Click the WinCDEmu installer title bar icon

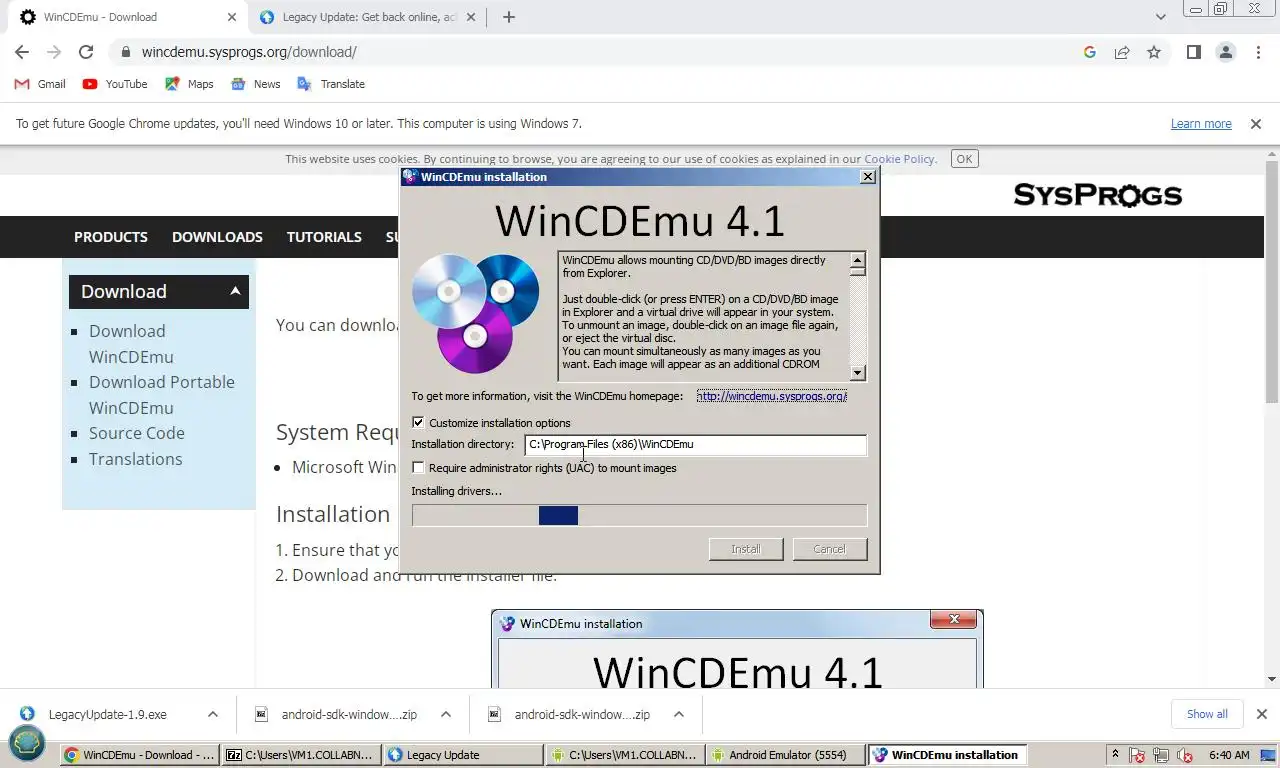410,177
